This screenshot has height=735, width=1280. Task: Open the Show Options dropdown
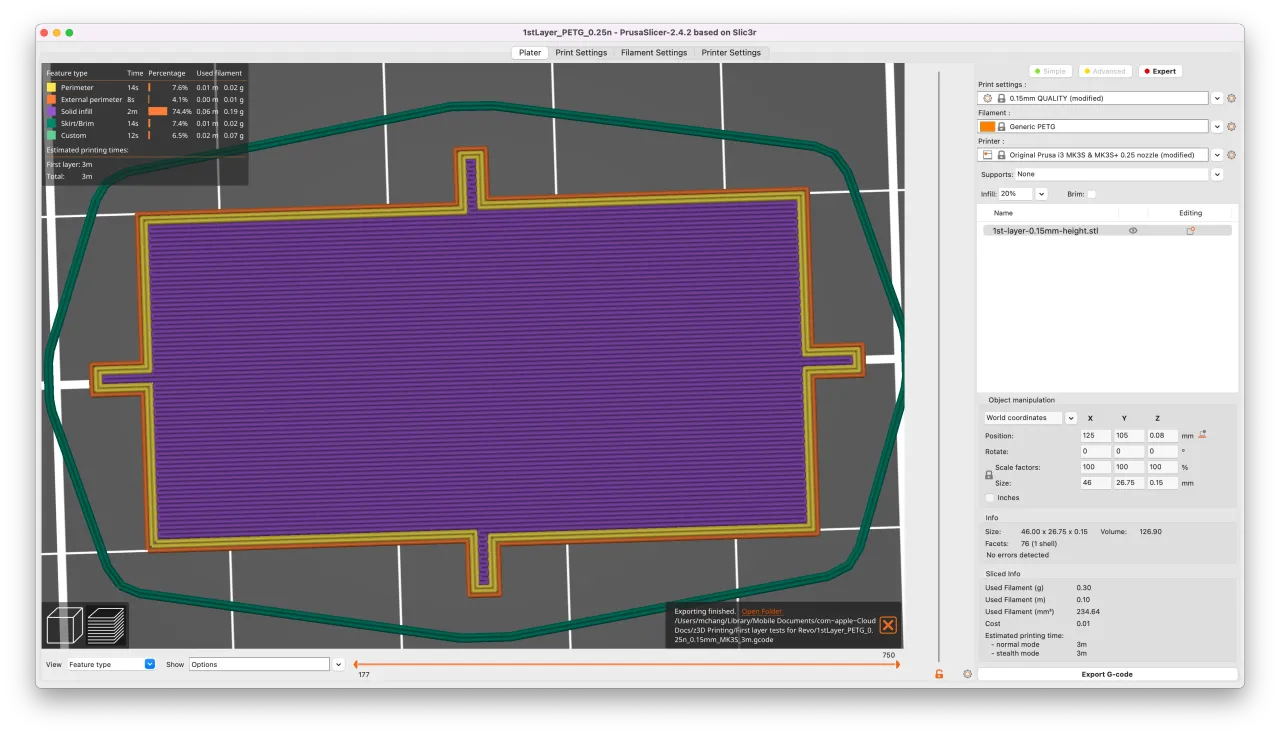338,664
